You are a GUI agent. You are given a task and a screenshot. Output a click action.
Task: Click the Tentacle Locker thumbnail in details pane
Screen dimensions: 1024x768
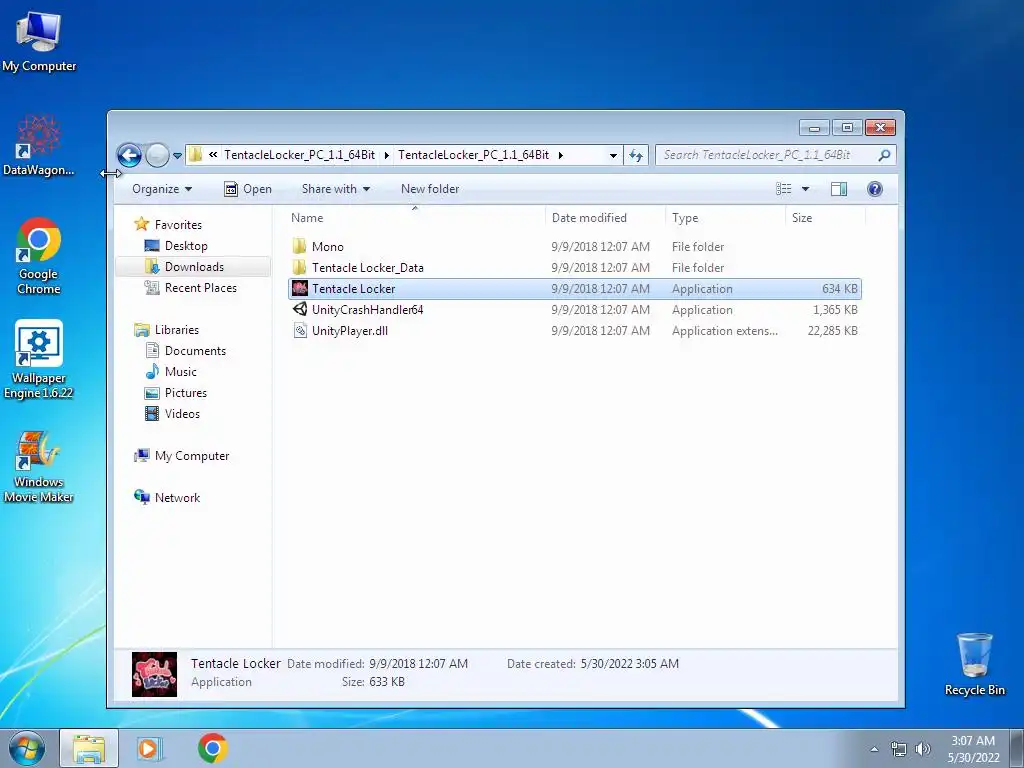pyautogui.click(x=154, y=674)
